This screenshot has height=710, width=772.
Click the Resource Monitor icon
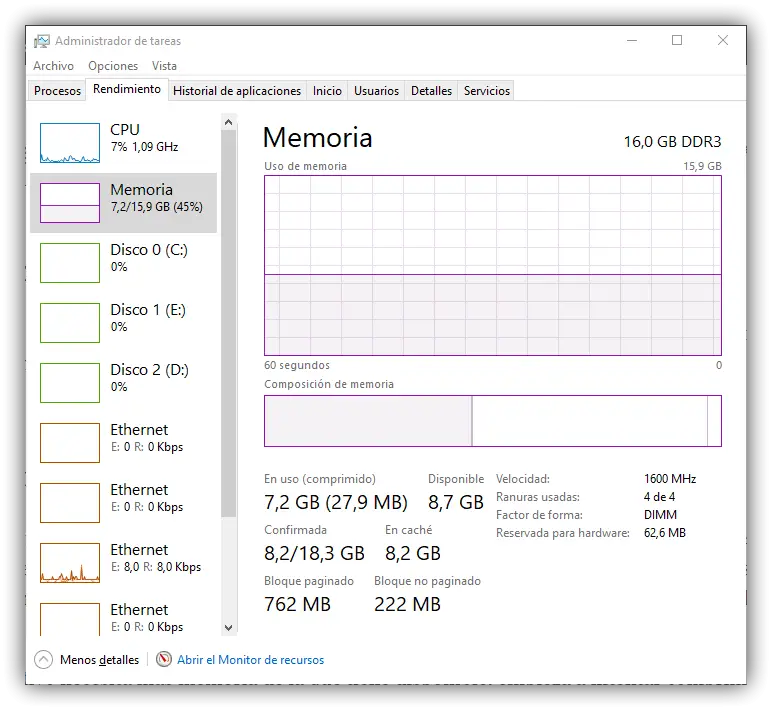164,660
